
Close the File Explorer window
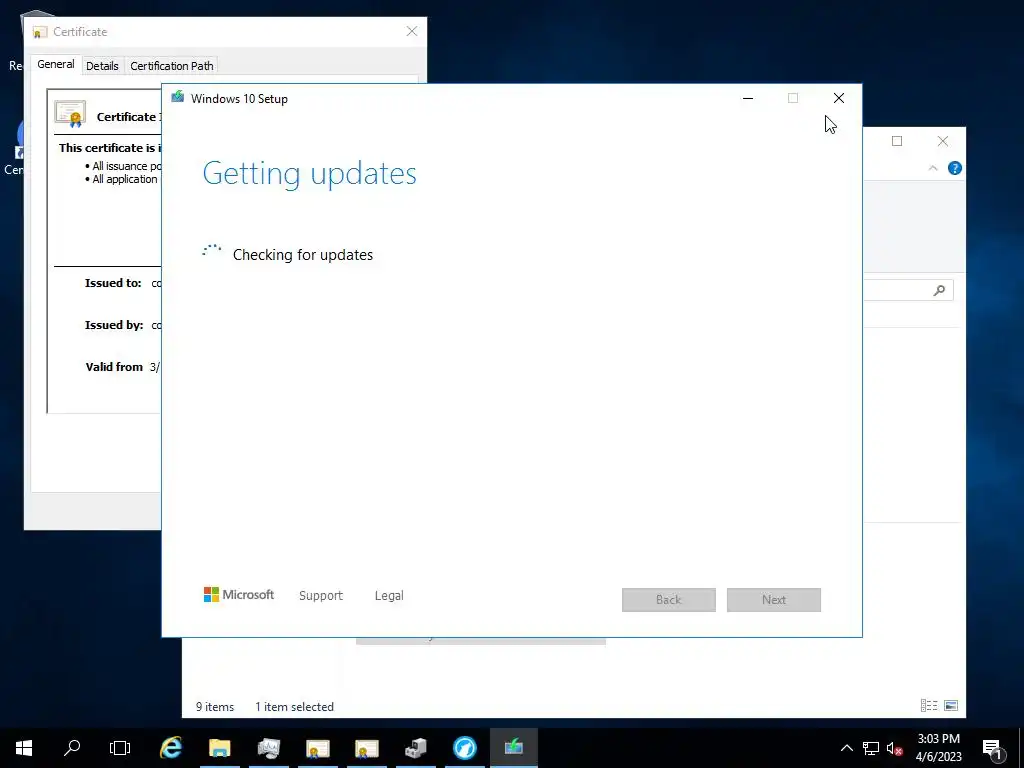coord(943,141)
